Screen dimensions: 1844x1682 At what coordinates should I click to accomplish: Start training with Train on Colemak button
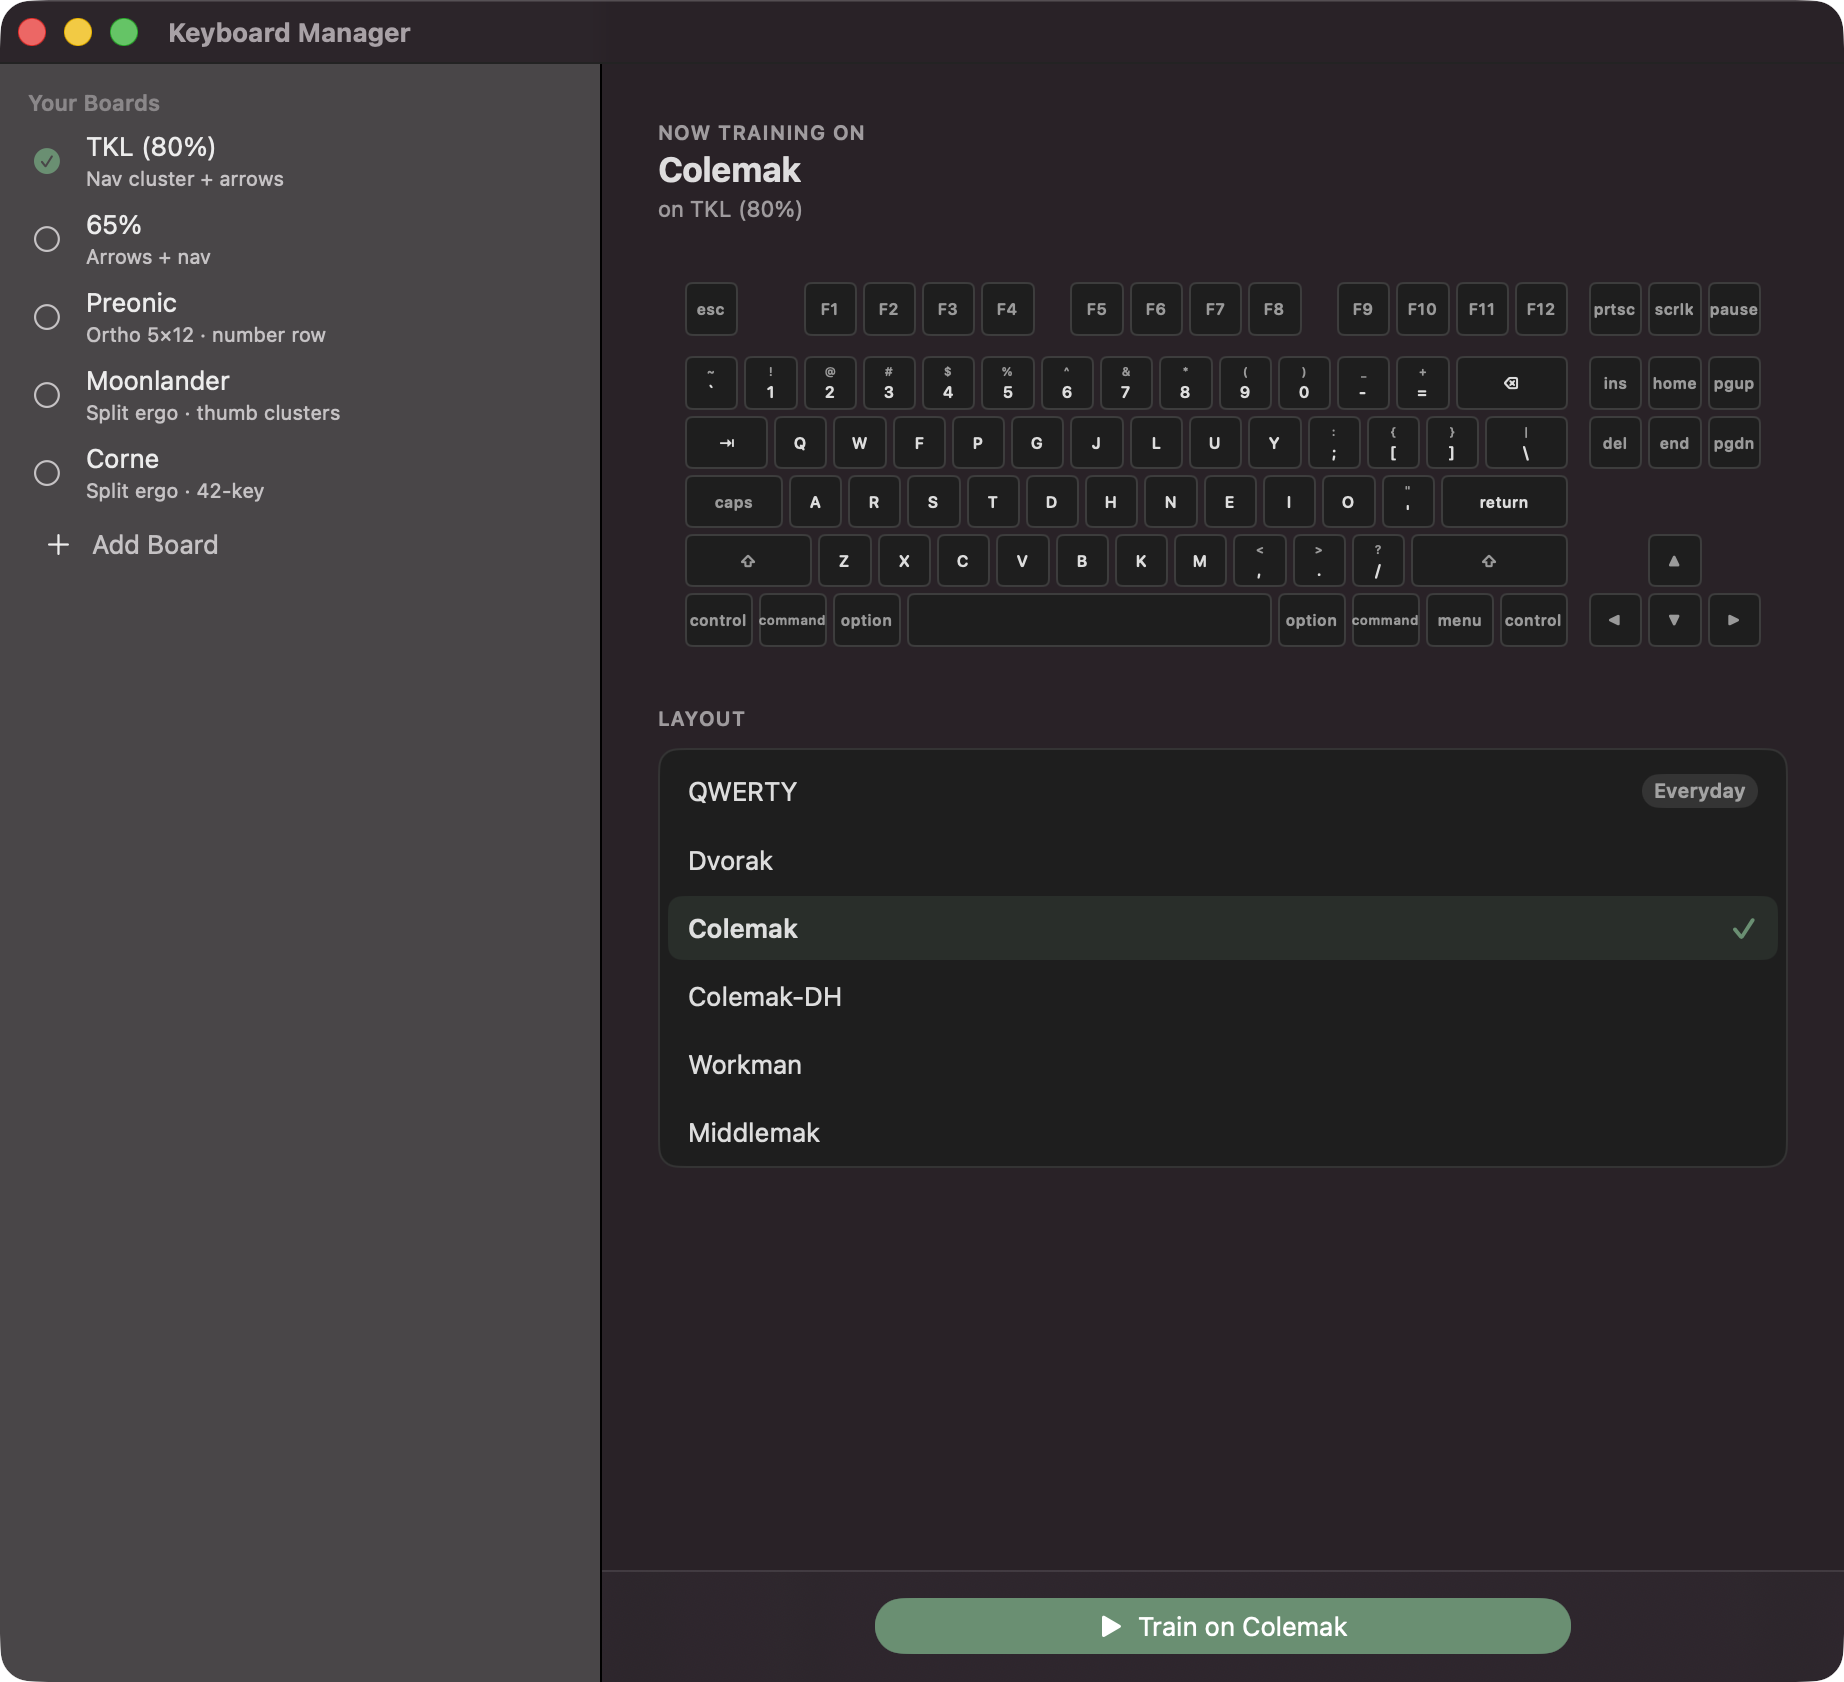click(1222, 1626)
